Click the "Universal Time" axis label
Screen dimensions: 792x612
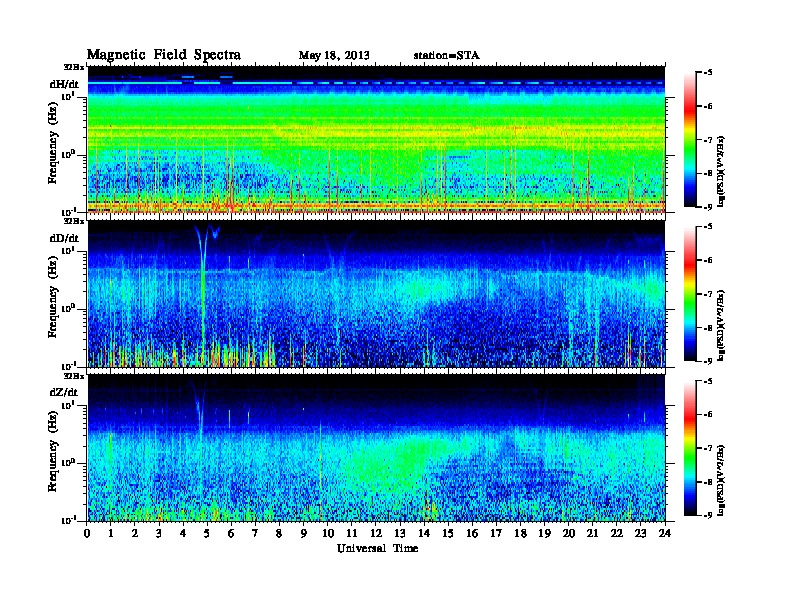tap(377, 548)
